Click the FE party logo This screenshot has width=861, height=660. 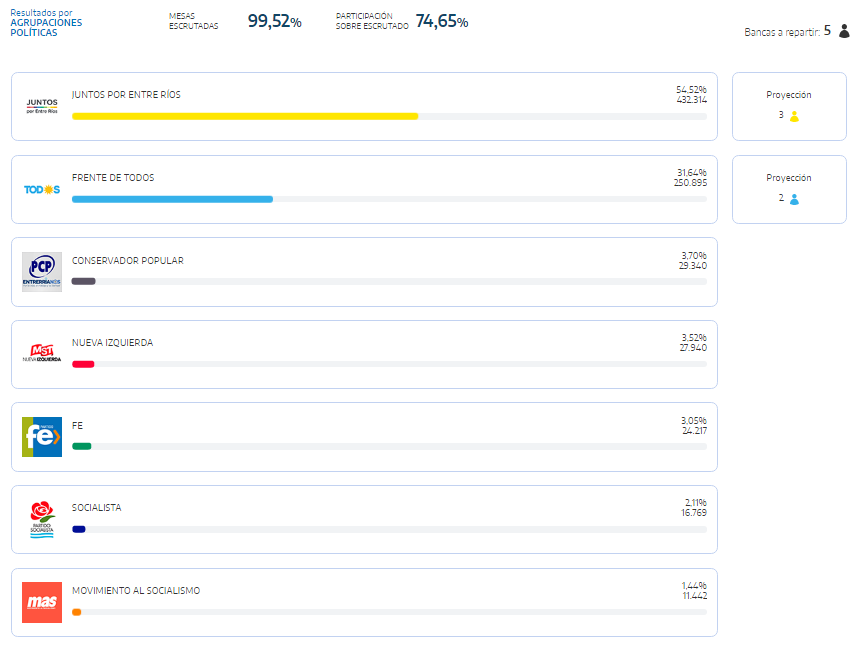click(x=42, y=437)
